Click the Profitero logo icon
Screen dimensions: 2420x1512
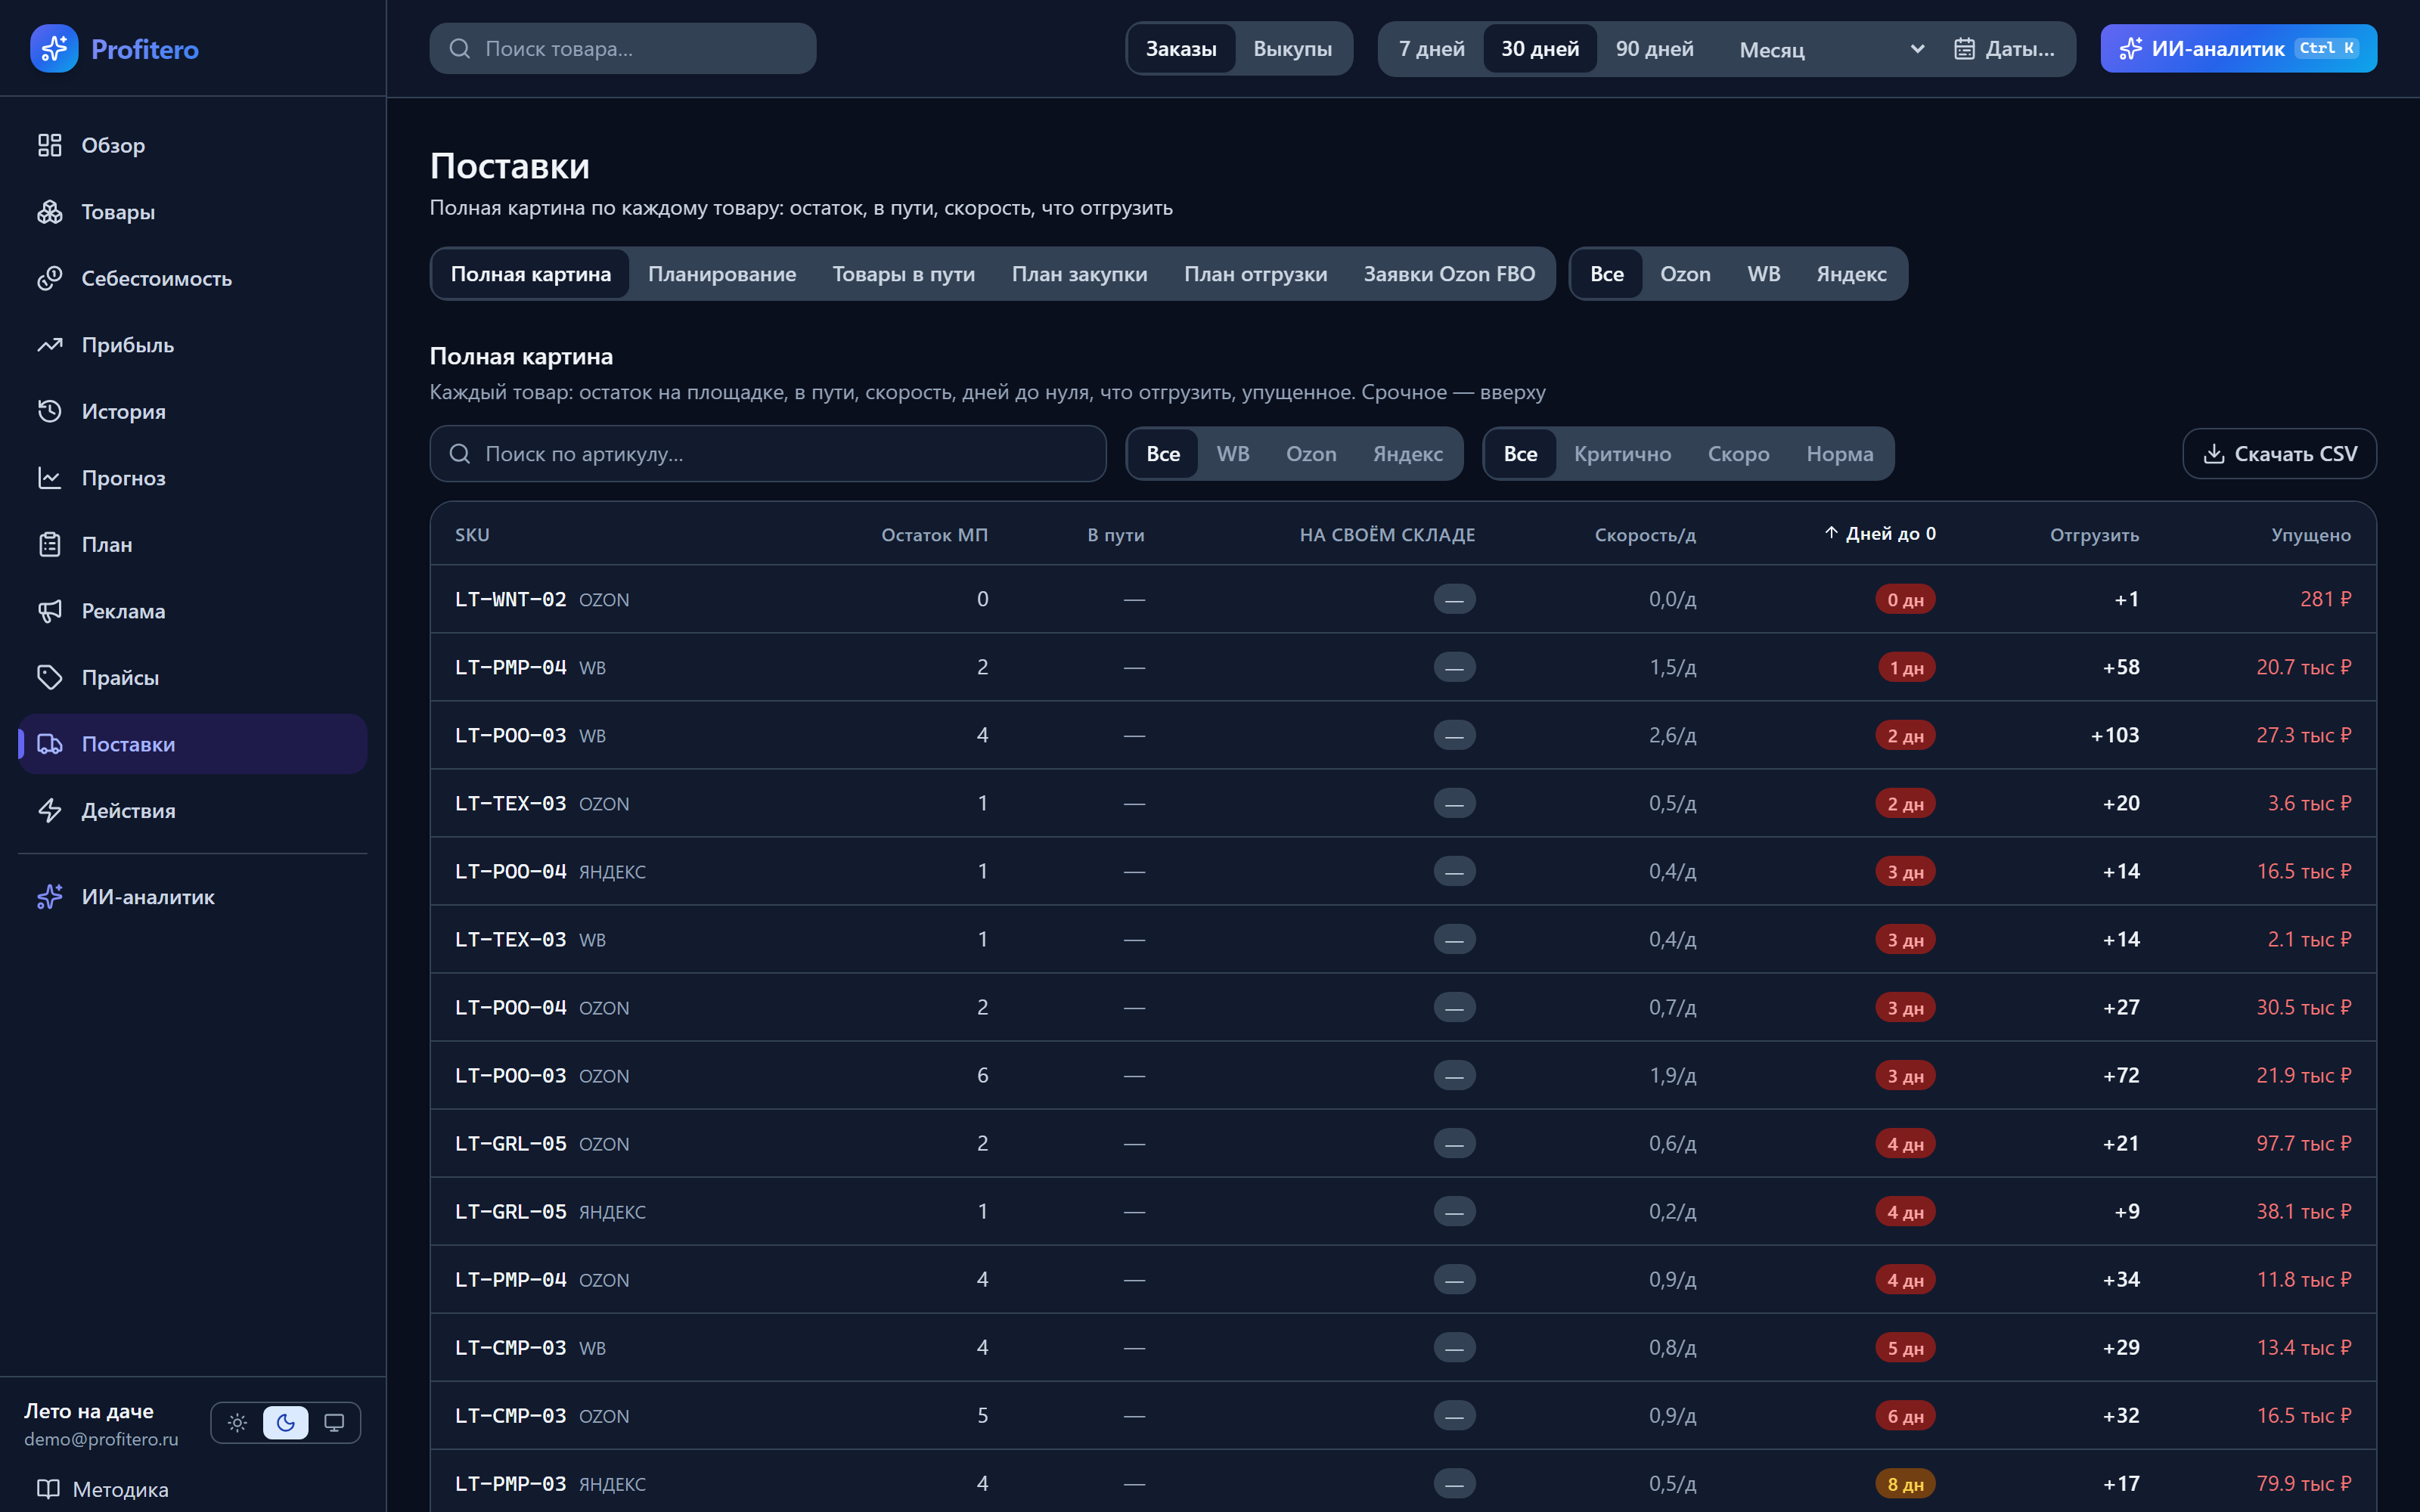(x=54, y=48)
